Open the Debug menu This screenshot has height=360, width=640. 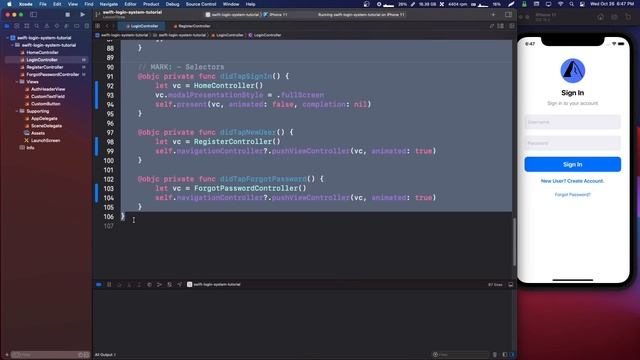[x=172, y=4]
